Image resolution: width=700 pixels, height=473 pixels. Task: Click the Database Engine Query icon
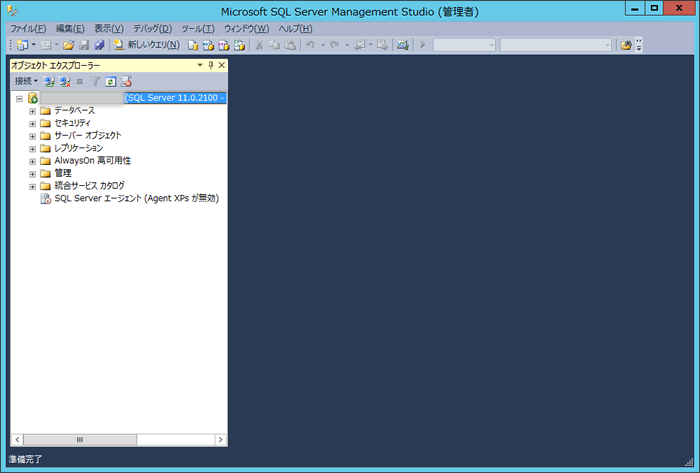[x=193, y=45]
